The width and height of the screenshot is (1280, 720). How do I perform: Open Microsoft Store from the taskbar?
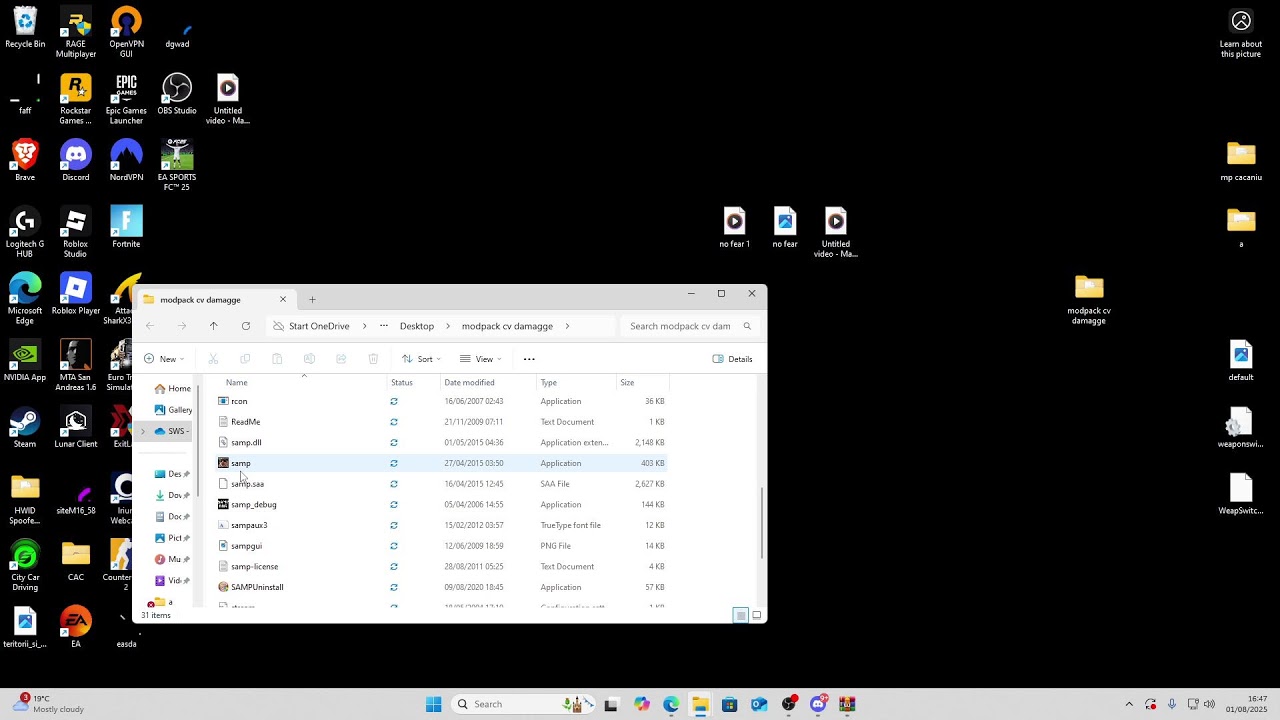[x=730, y=704]
